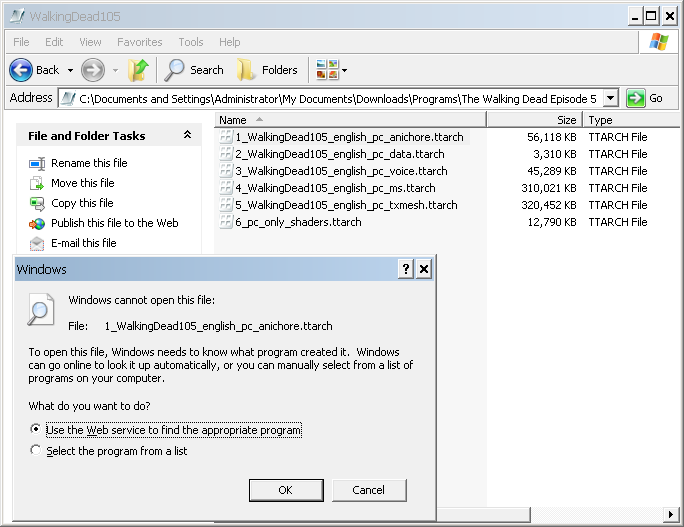The height and width of the screenshot is (527, 684).
Task: Click E-mail this file link
Action: (x=84, y=243)
